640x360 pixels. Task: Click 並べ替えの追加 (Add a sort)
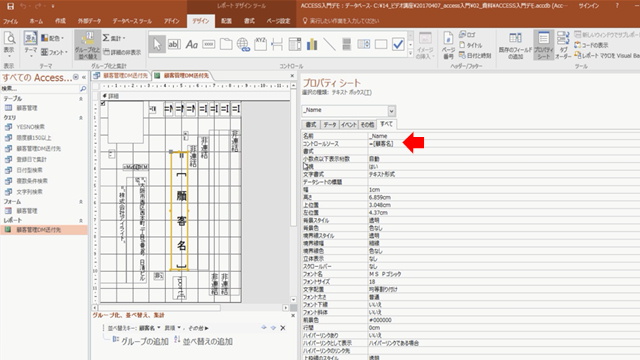pyautogui.click(x=203, y=341)
